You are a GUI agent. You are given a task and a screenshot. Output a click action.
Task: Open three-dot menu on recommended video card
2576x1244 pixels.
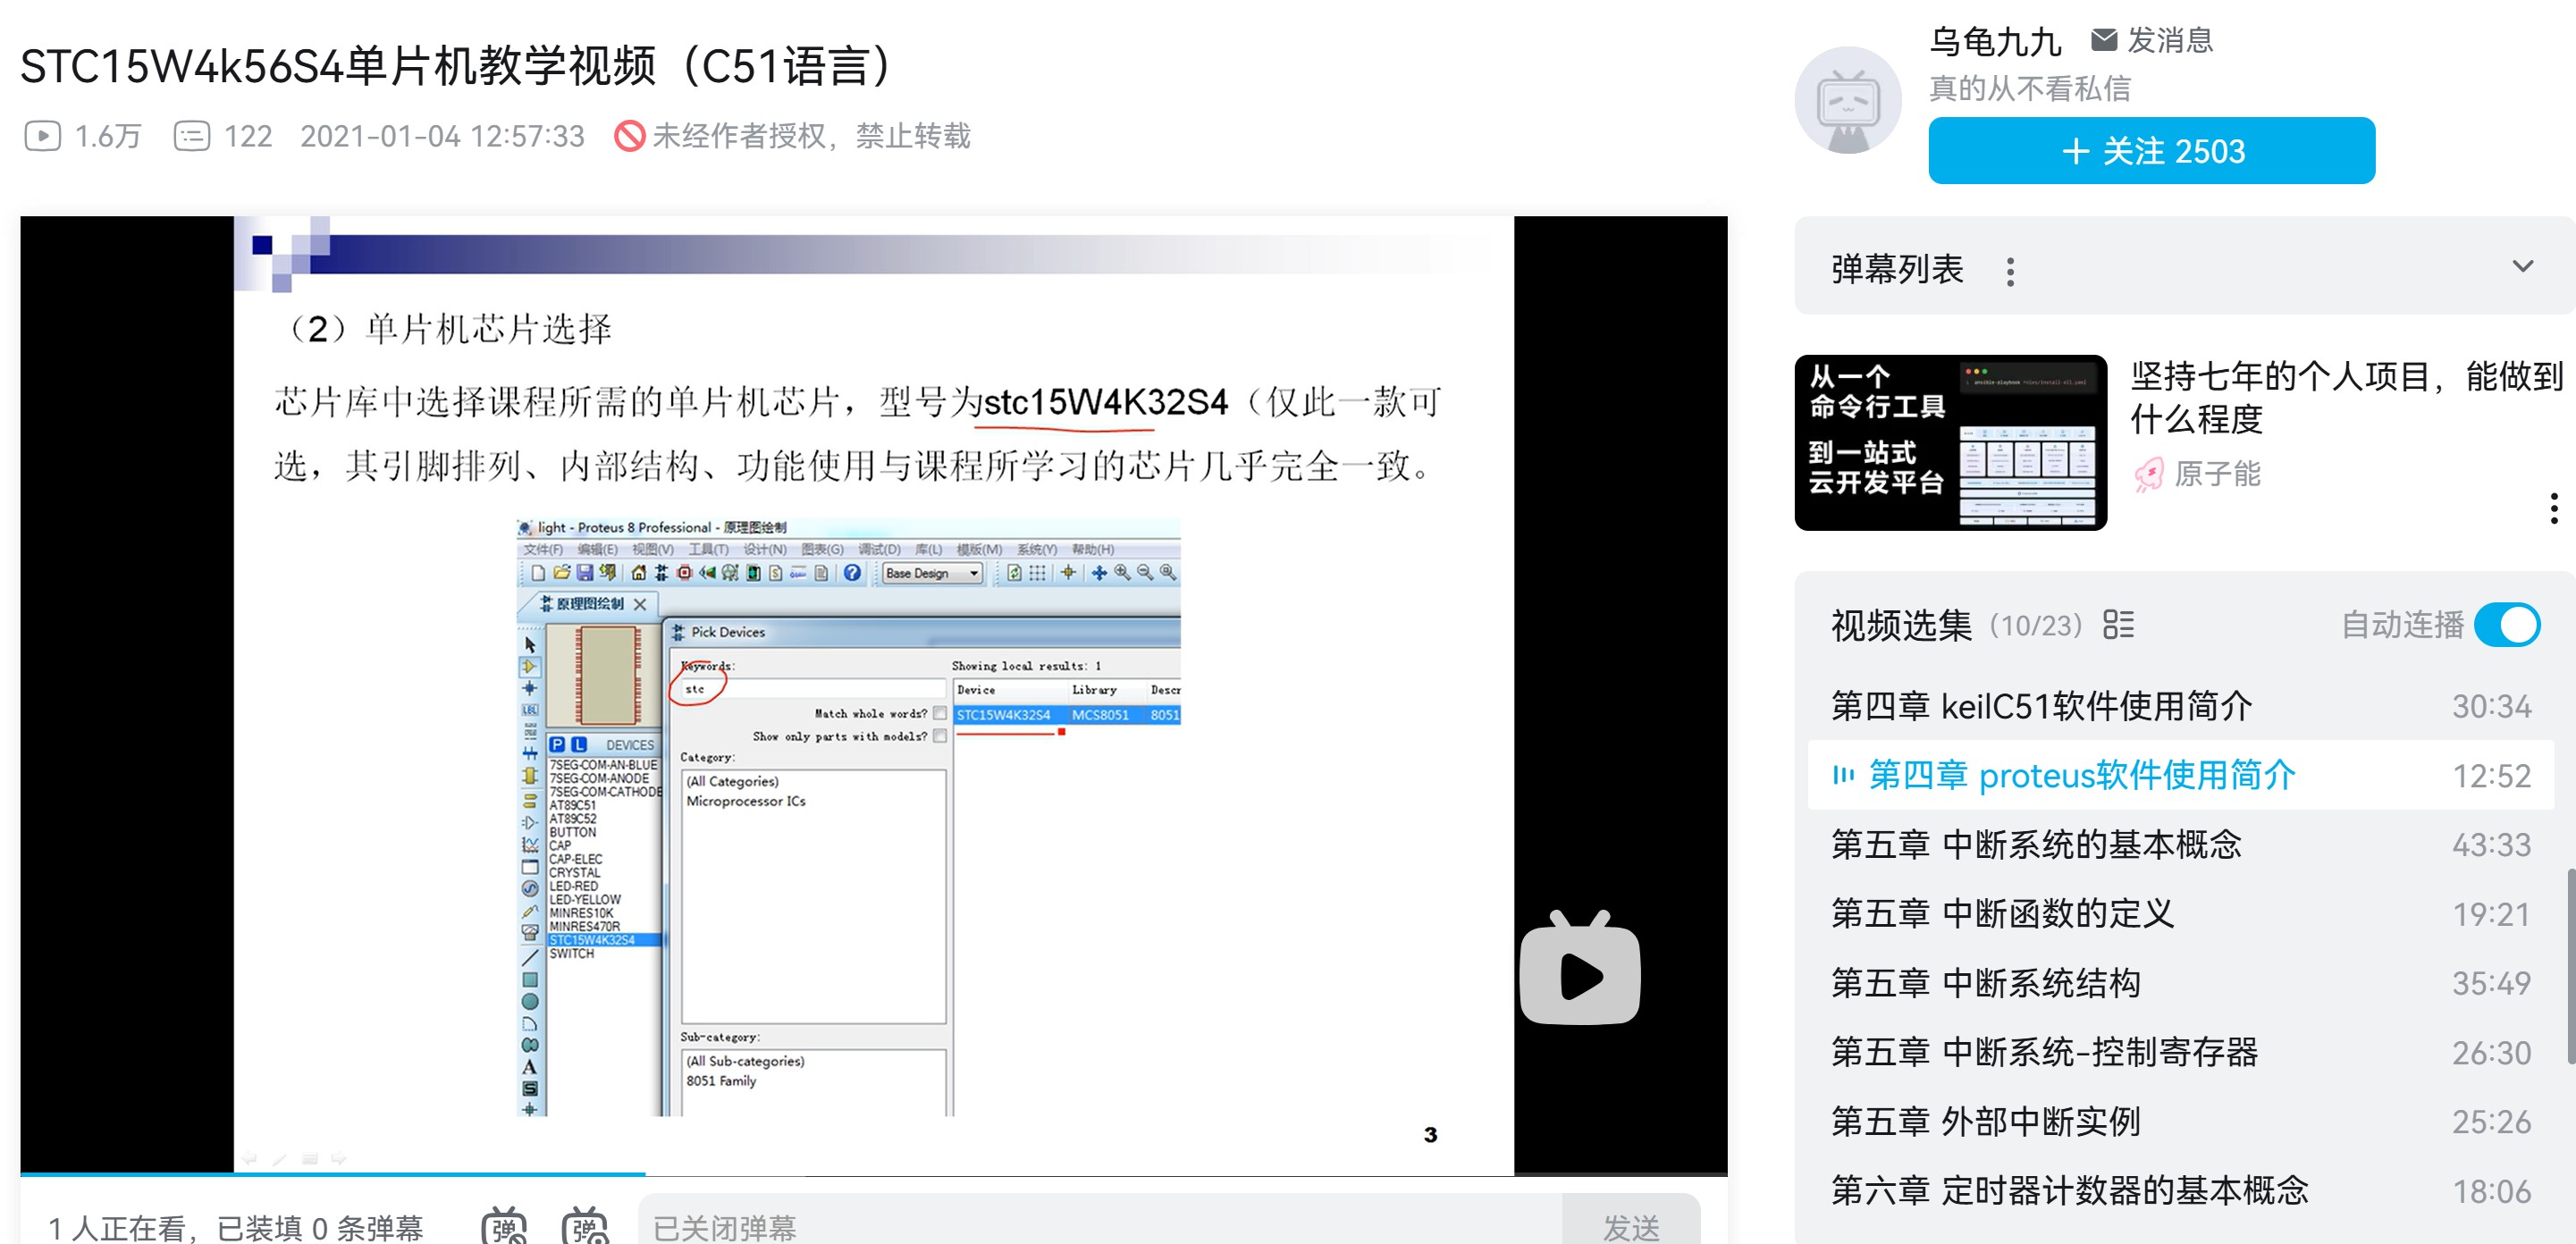[2553, 508]
